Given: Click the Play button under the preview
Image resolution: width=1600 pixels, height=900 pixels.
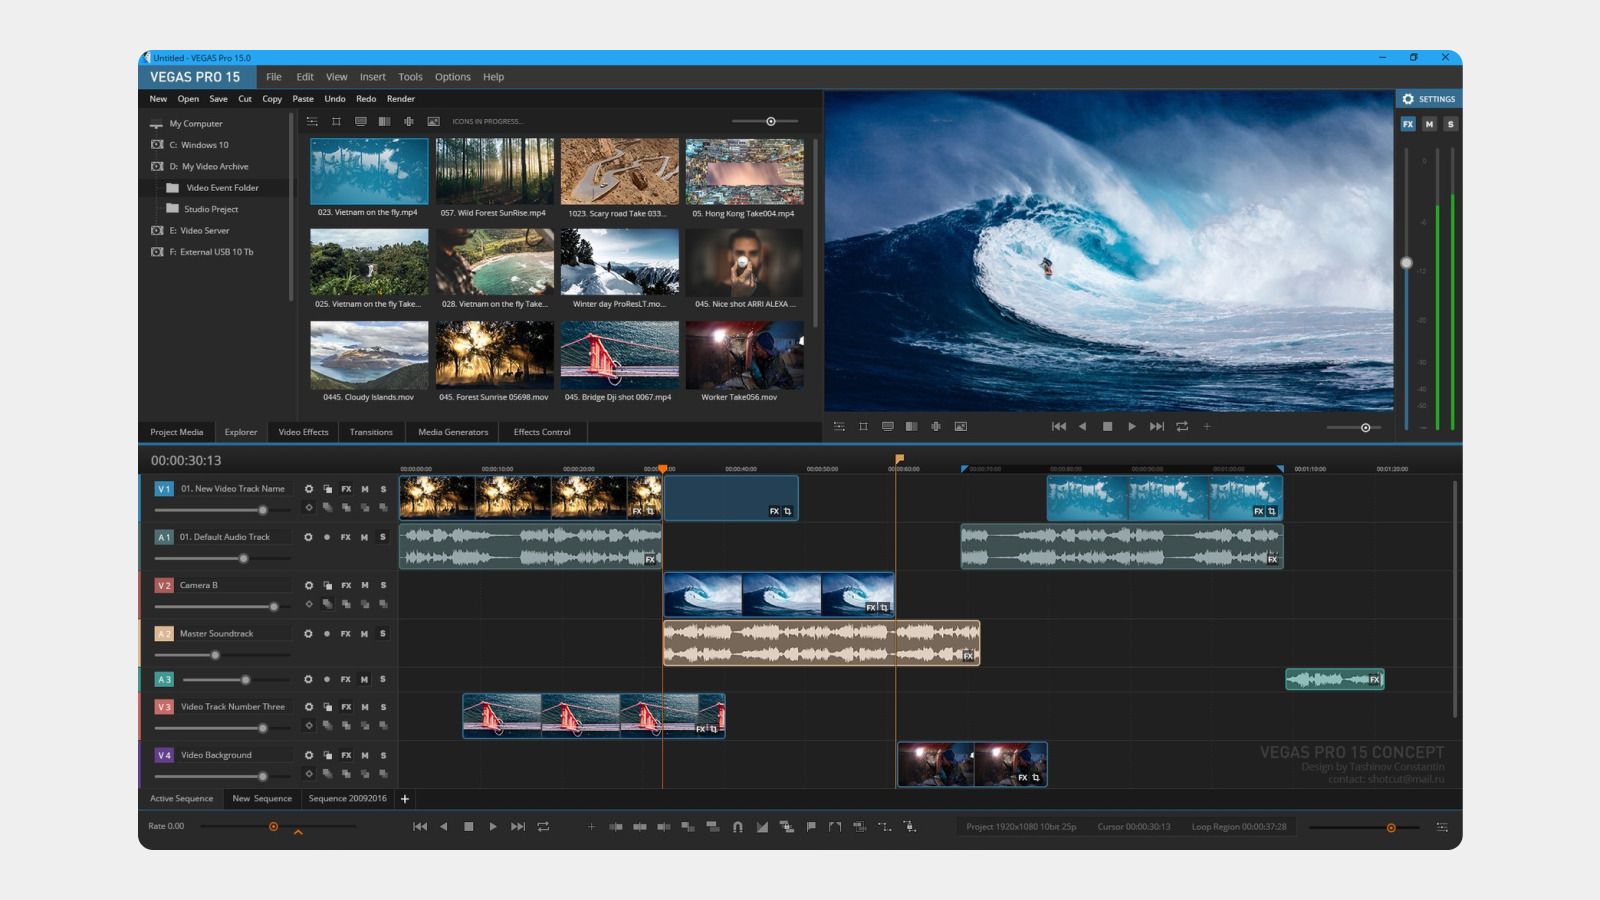Looking at the screenshot, I should [x=1132, y=426].
